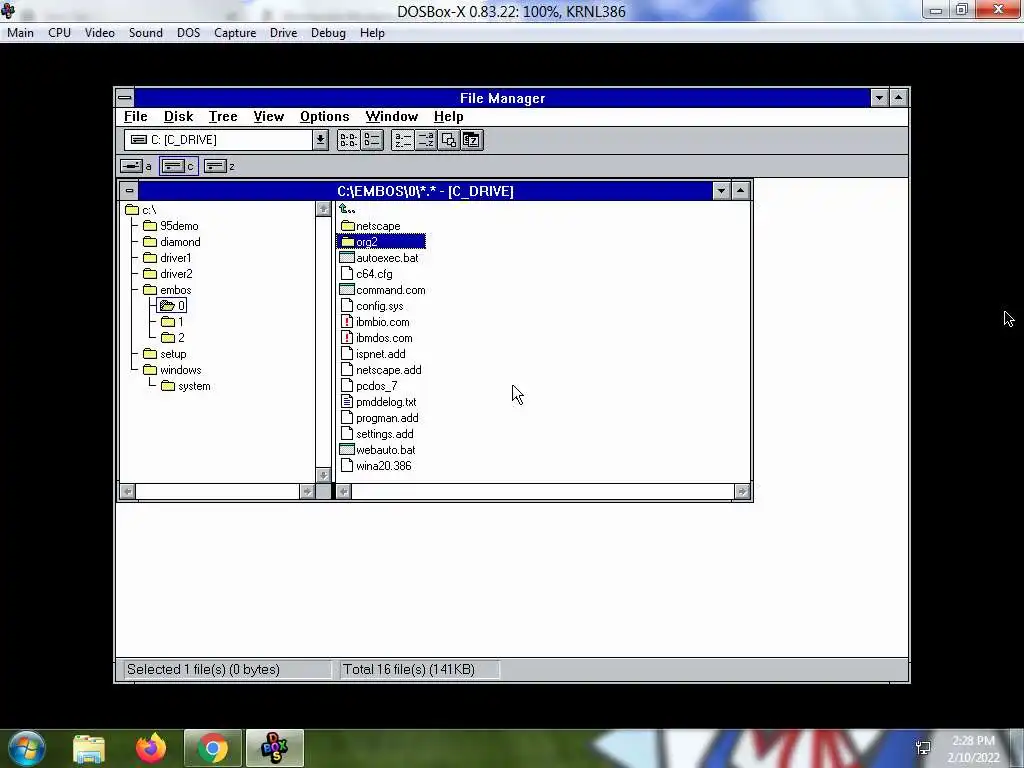Screen dimensions: 1024x768
Task: Open DOSBox-X CPU menu
Action: click(59, 33)
